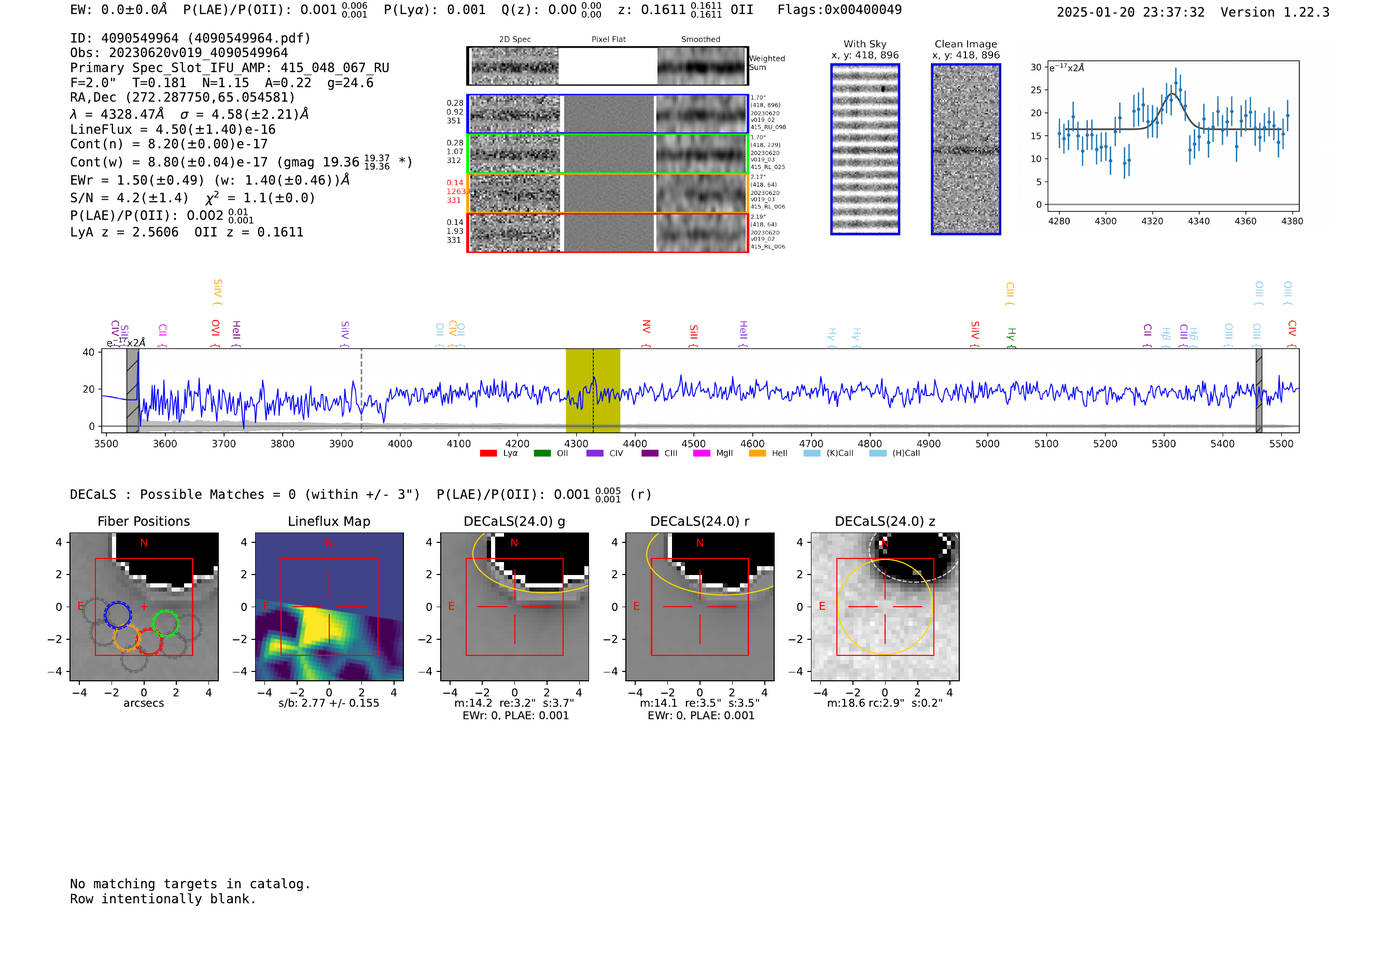The width and height of the screenshot is (1400, 953).
Task: Select the Lineflux Map panel
Action: click(x=329, y=607)
